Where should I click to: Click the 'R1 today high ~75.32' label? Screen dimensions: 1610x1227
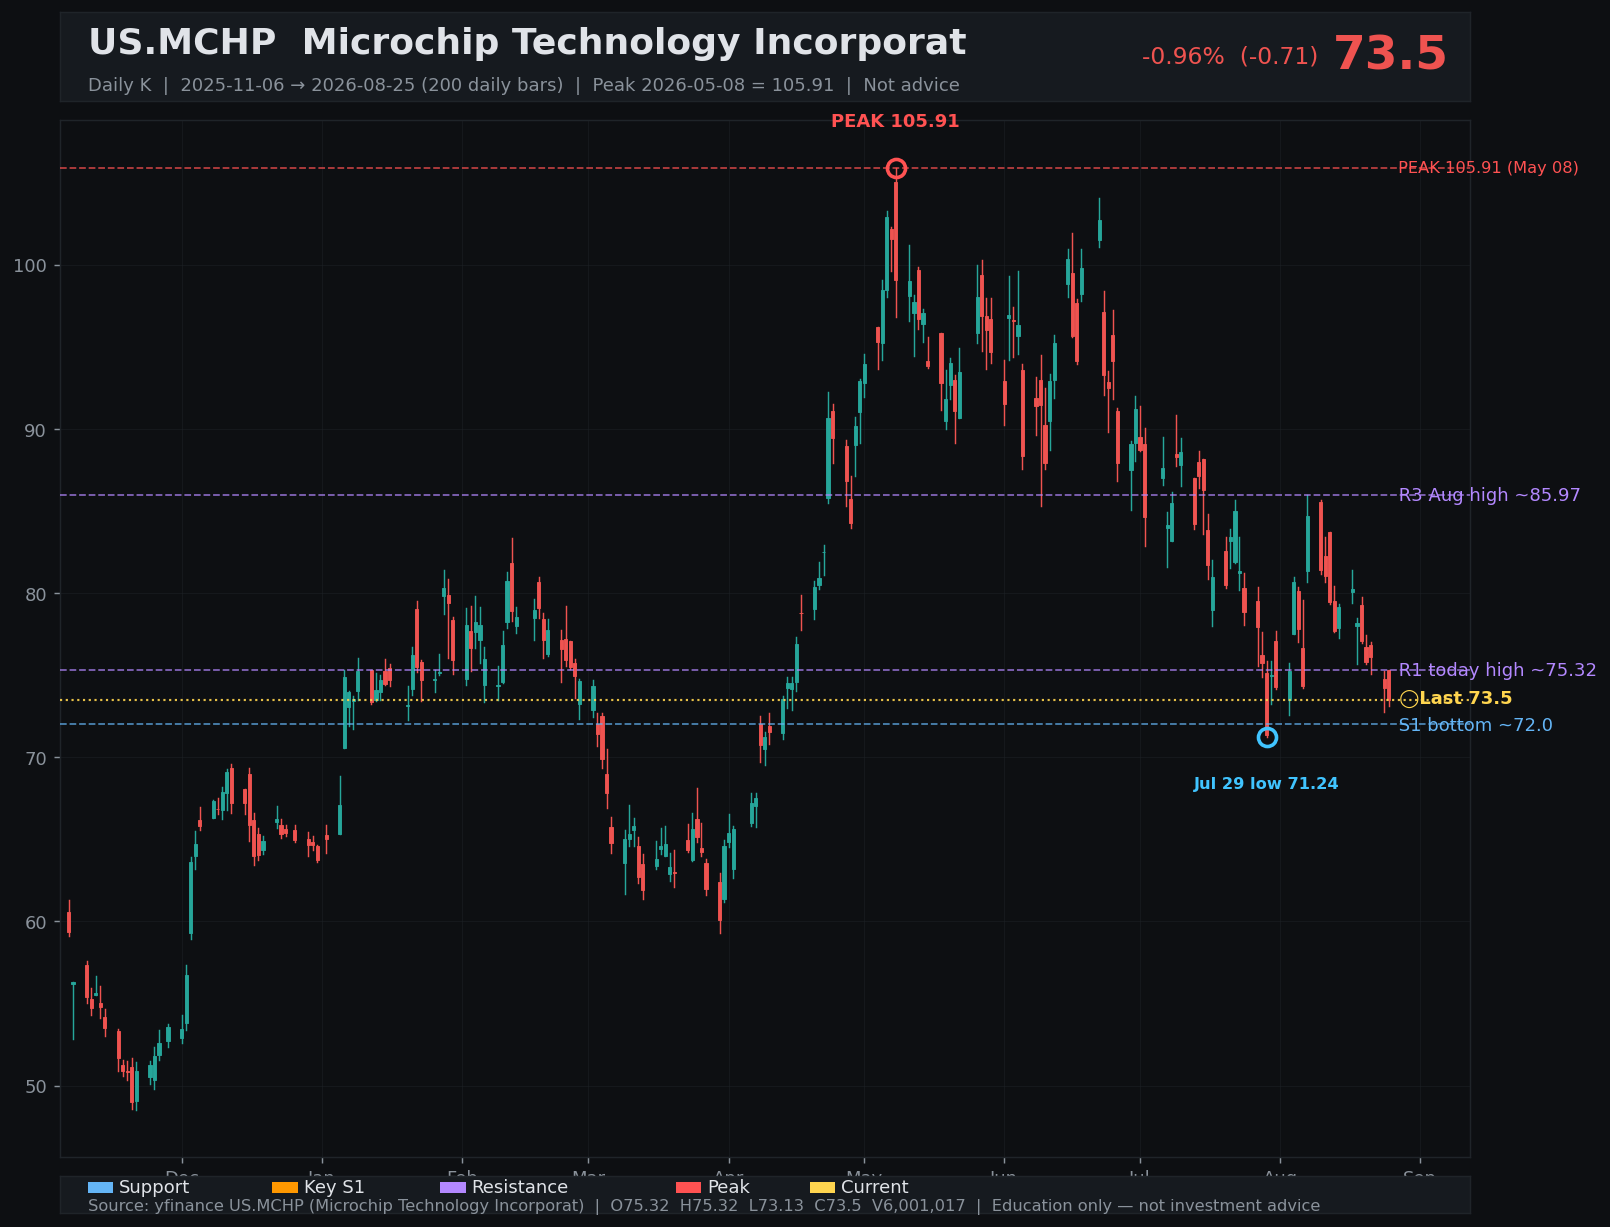(x=1497, y=670)
